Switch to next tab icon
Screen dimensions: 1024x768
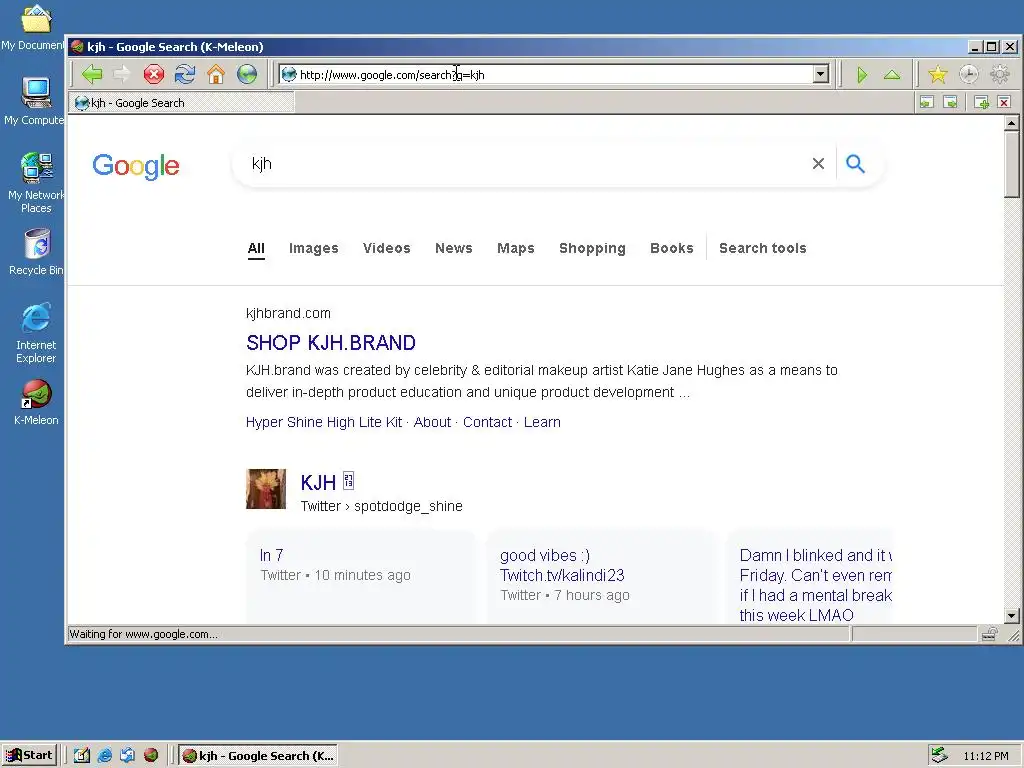pyautogui.click(x=950, y=103)
